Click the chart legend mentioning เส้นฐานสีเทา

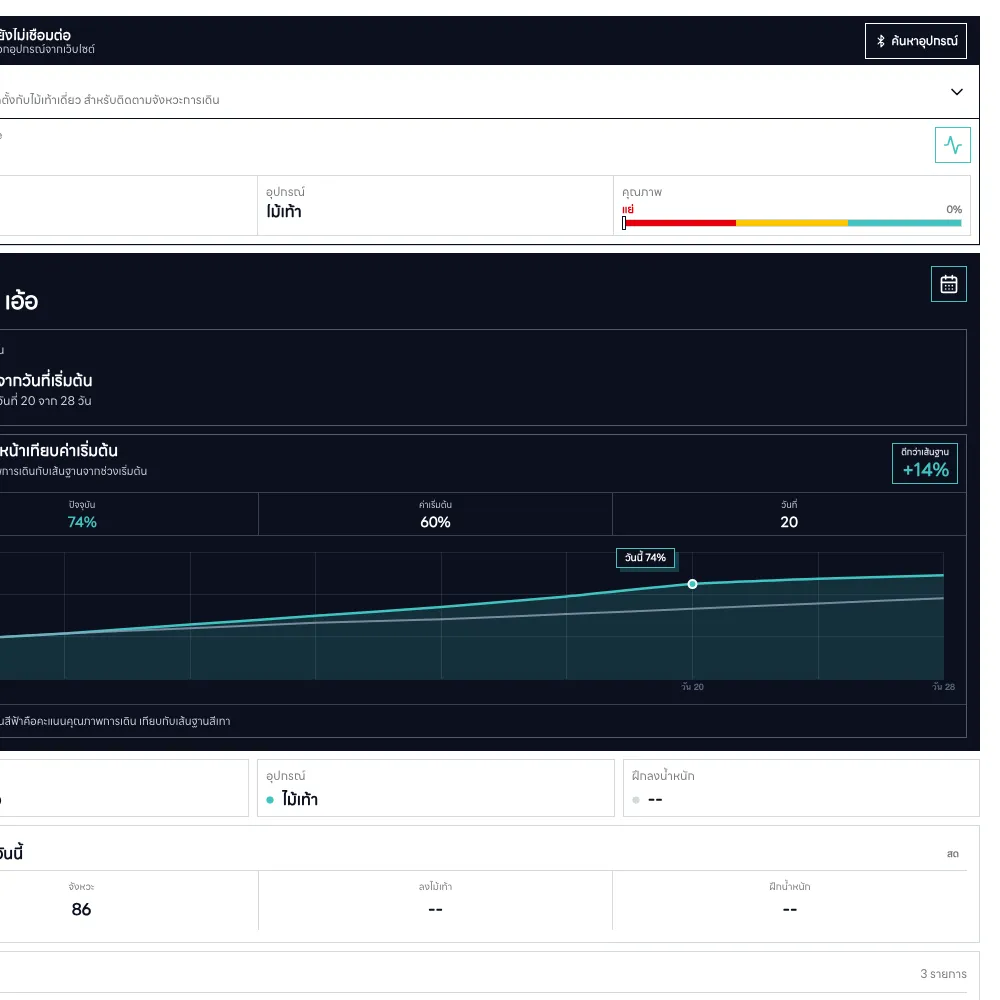click(x=115, y=721)
